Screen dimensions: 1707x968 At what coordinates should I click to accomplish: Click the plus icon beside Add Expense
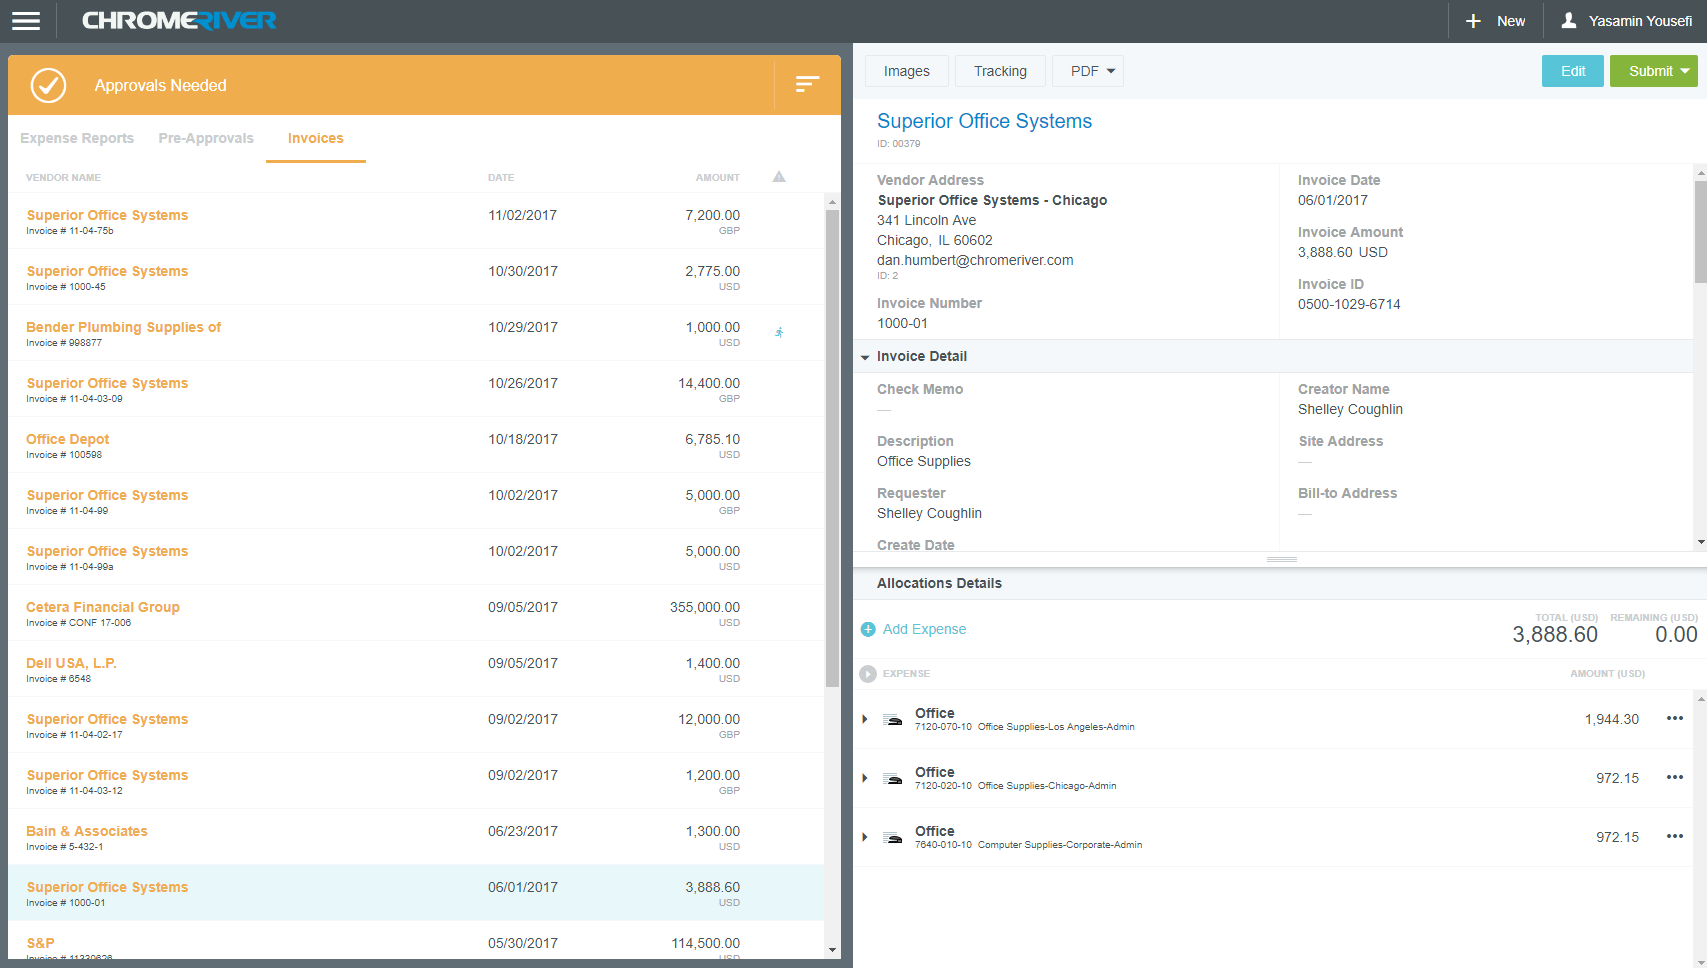(x=868, y=629)
